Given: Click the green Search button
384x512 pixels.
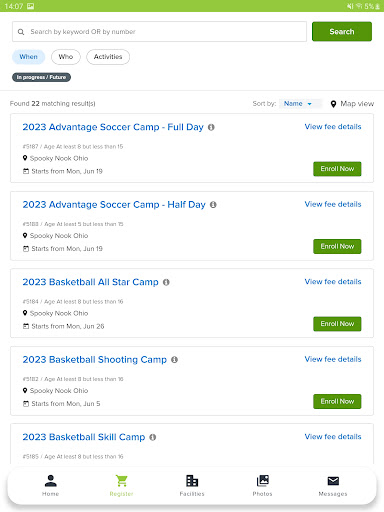Looking at the screenshot, I should click(342, 32).
